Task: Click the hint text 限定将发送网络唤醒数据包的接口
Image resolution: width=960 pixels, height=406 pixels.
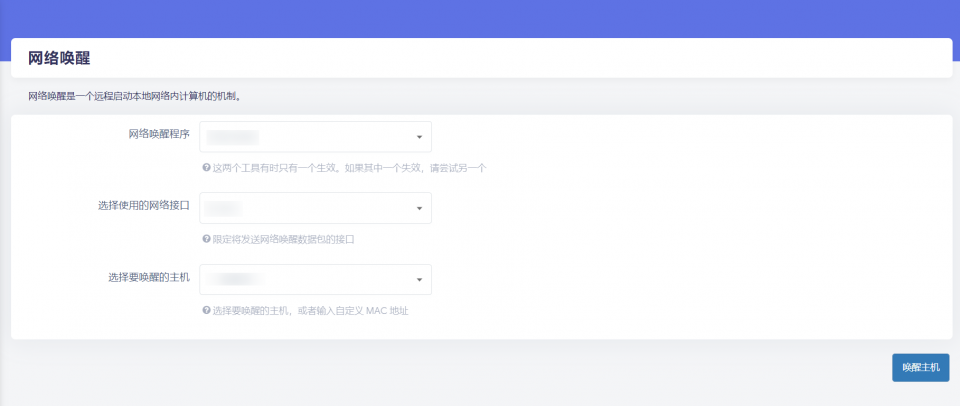Action: click(284, 240)
